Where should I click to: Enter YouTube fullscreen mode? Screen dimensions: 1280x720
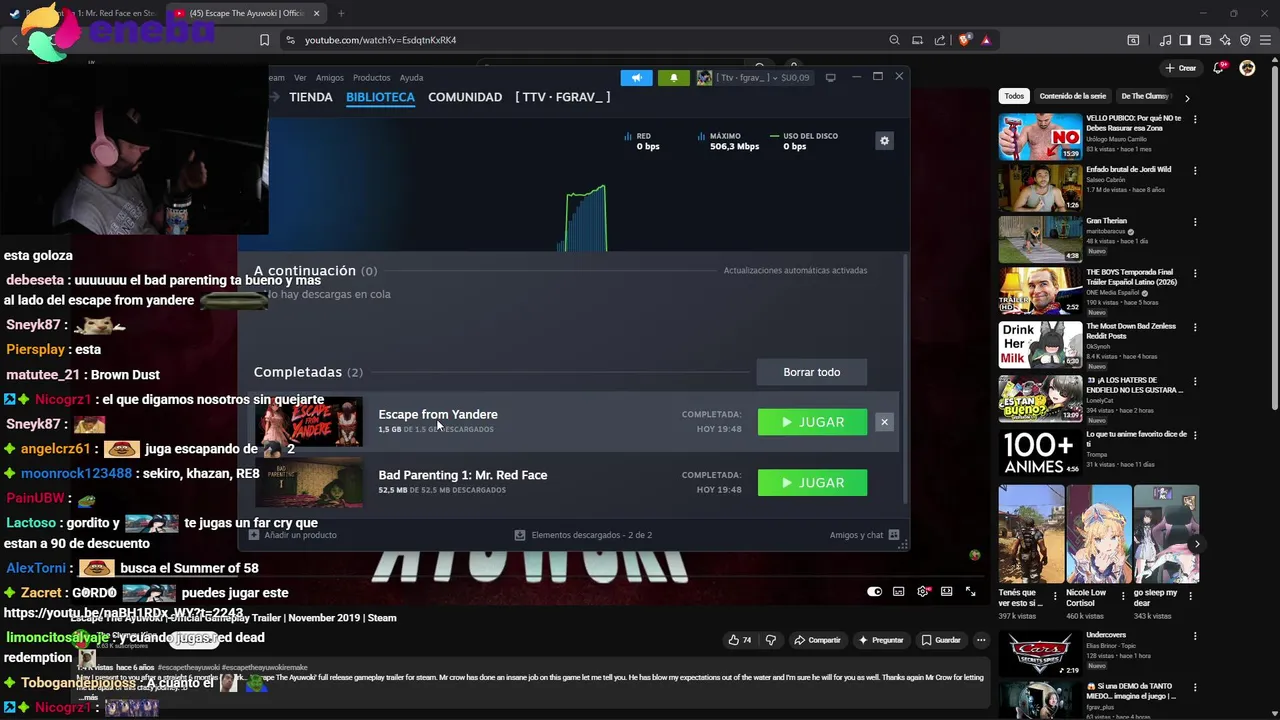pos(970,592)
